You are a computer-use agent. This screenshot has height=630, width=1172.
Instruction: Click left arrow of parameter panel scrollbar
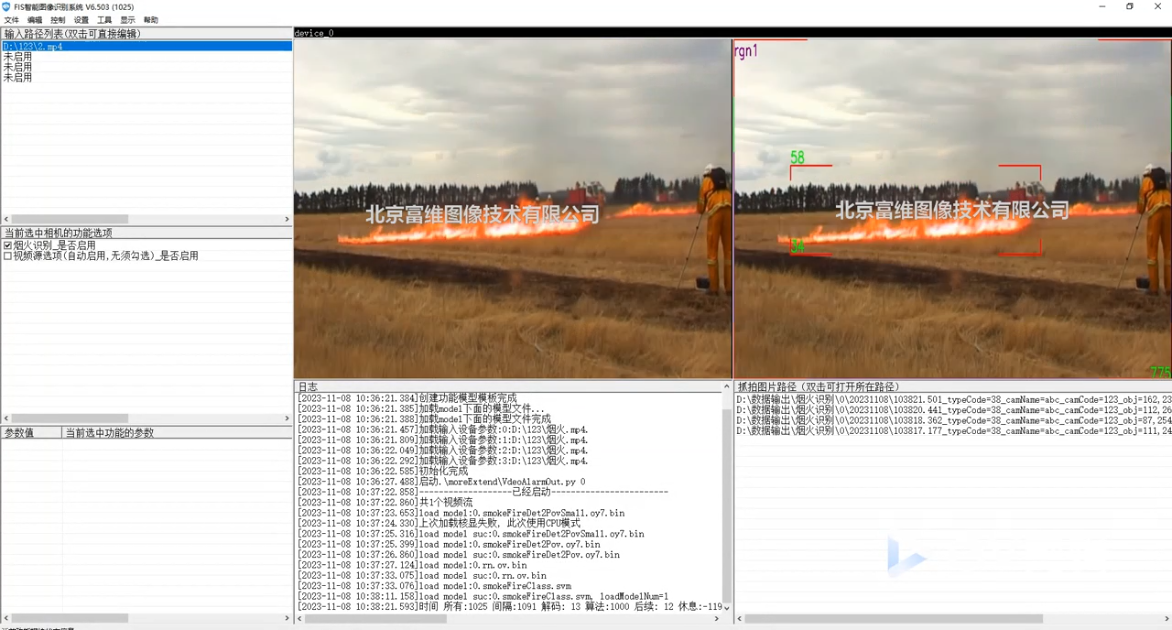(6, 618)
